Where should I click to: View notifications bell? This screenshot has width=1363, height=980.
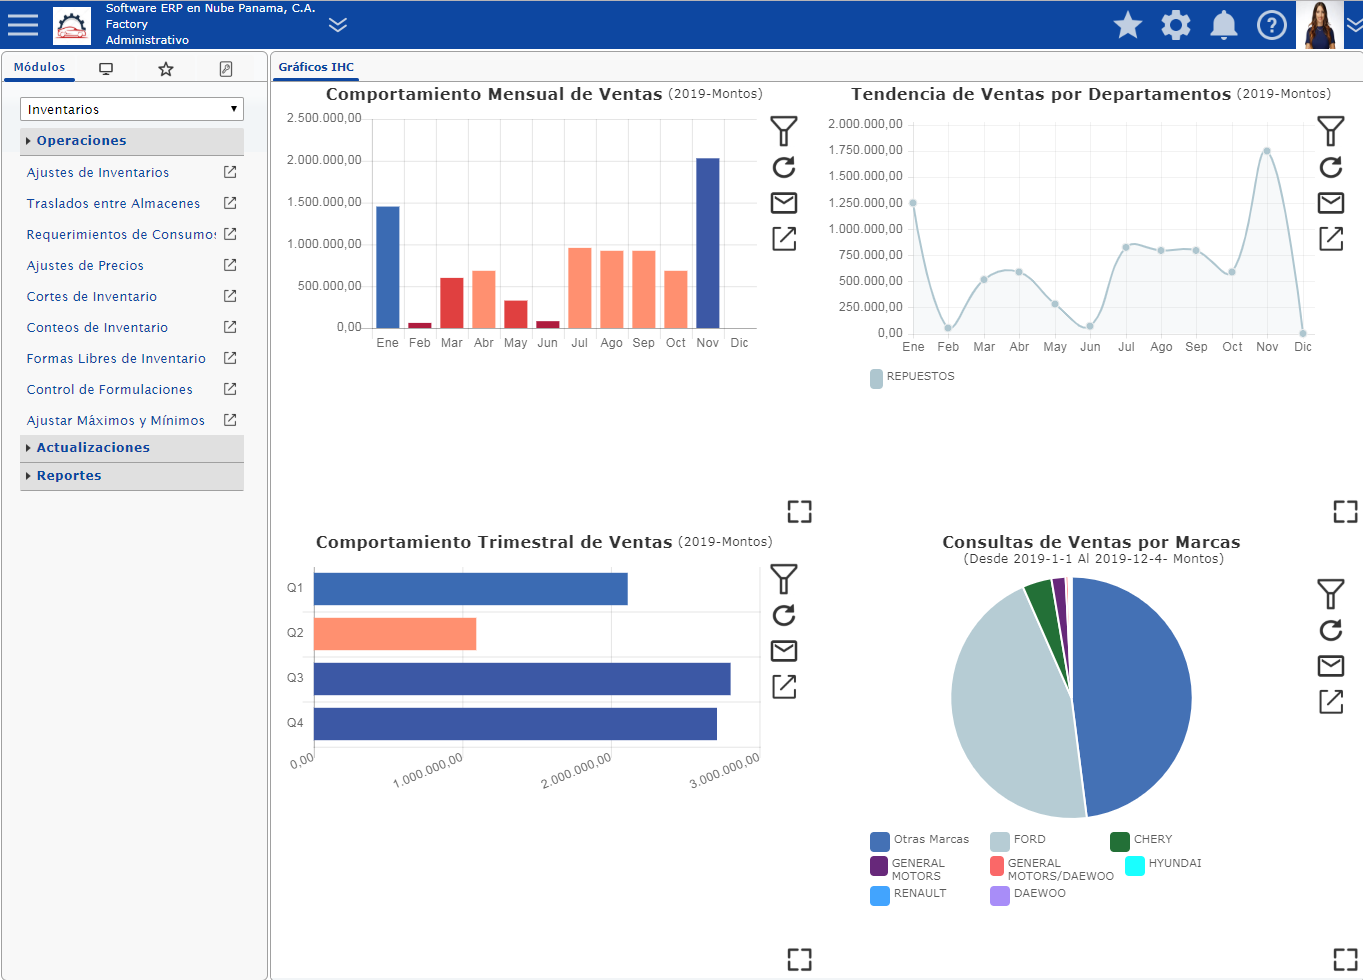click(1223, 25)
